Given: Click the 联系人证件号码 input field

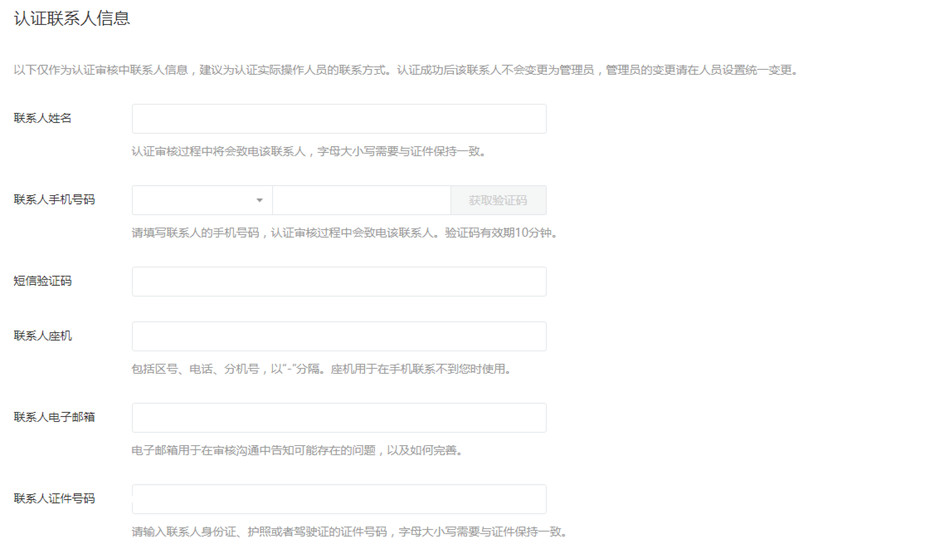Looking at the screenshot, I should (x=339, y=499).
